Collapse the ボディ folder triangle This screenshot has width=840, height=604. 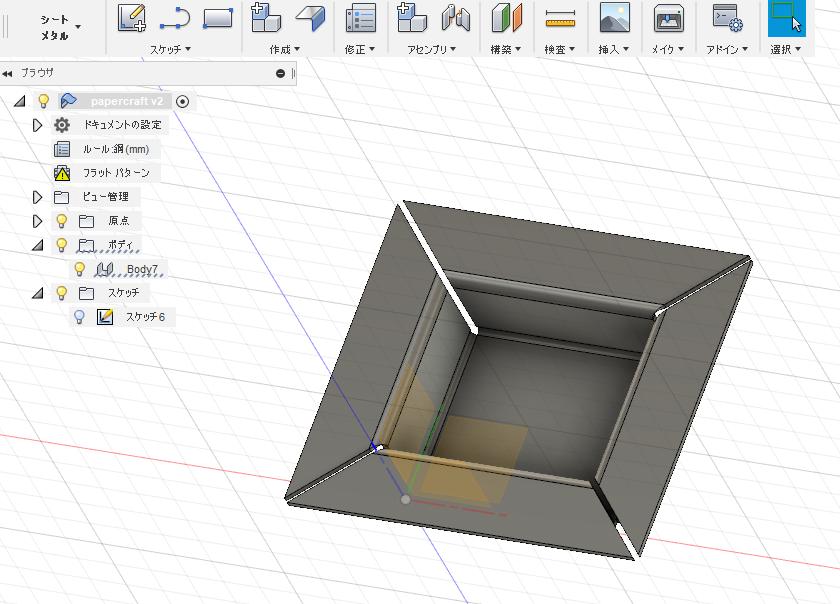click(37, 245)
